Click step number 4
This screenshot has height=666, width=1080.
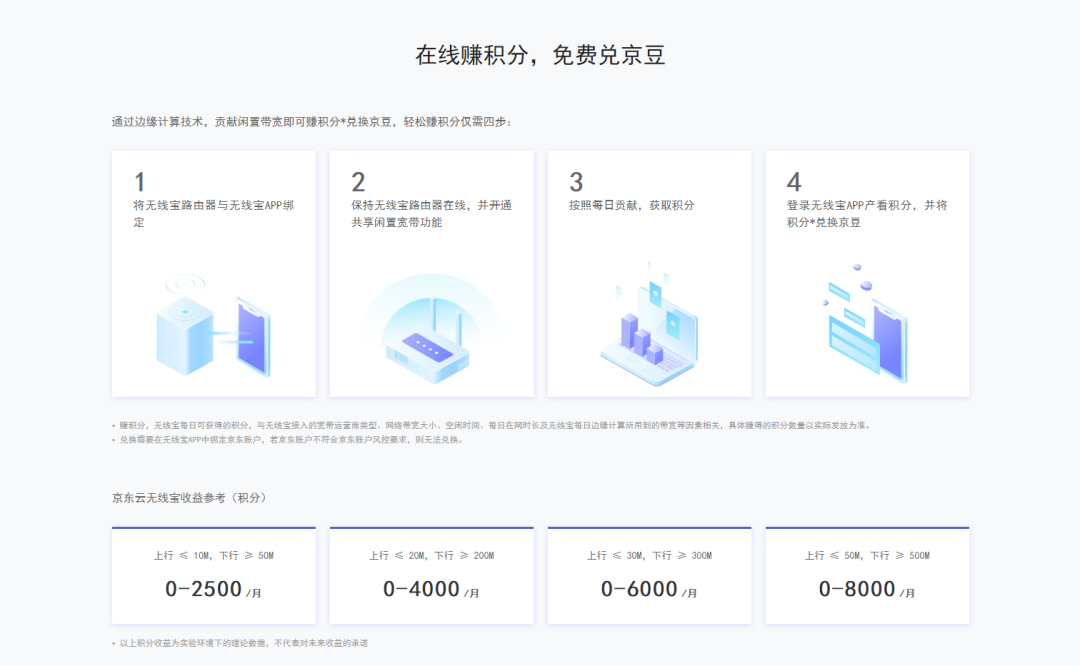(x=794, y=183)
